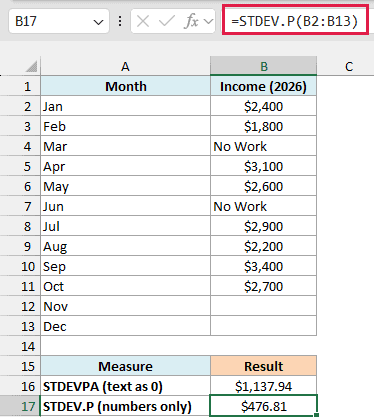Select the empty Nov income cell
Screen dimensions: 374x417
tap(264, 306)
